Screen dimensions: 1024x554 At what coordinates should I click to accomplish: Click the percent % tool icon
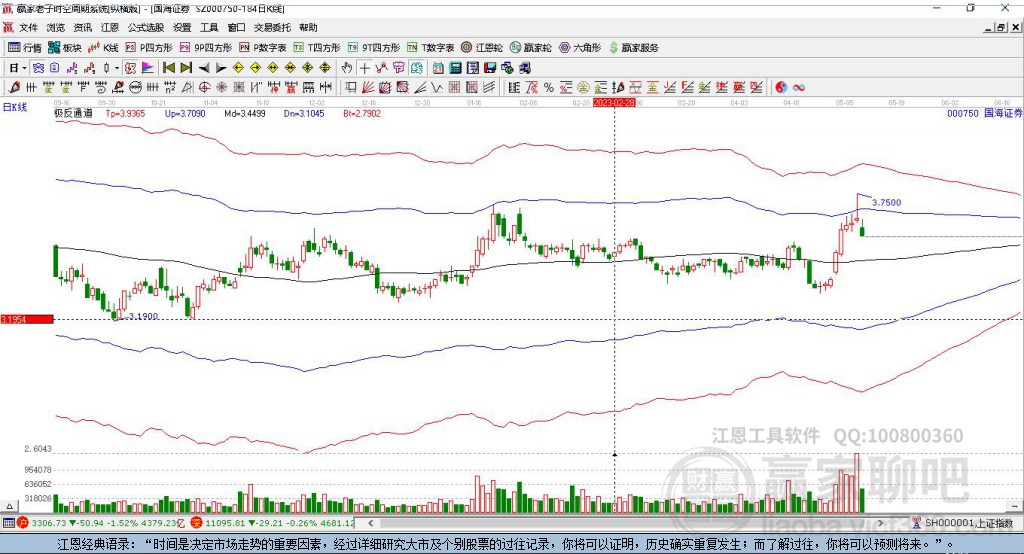[x=549, y=88]
